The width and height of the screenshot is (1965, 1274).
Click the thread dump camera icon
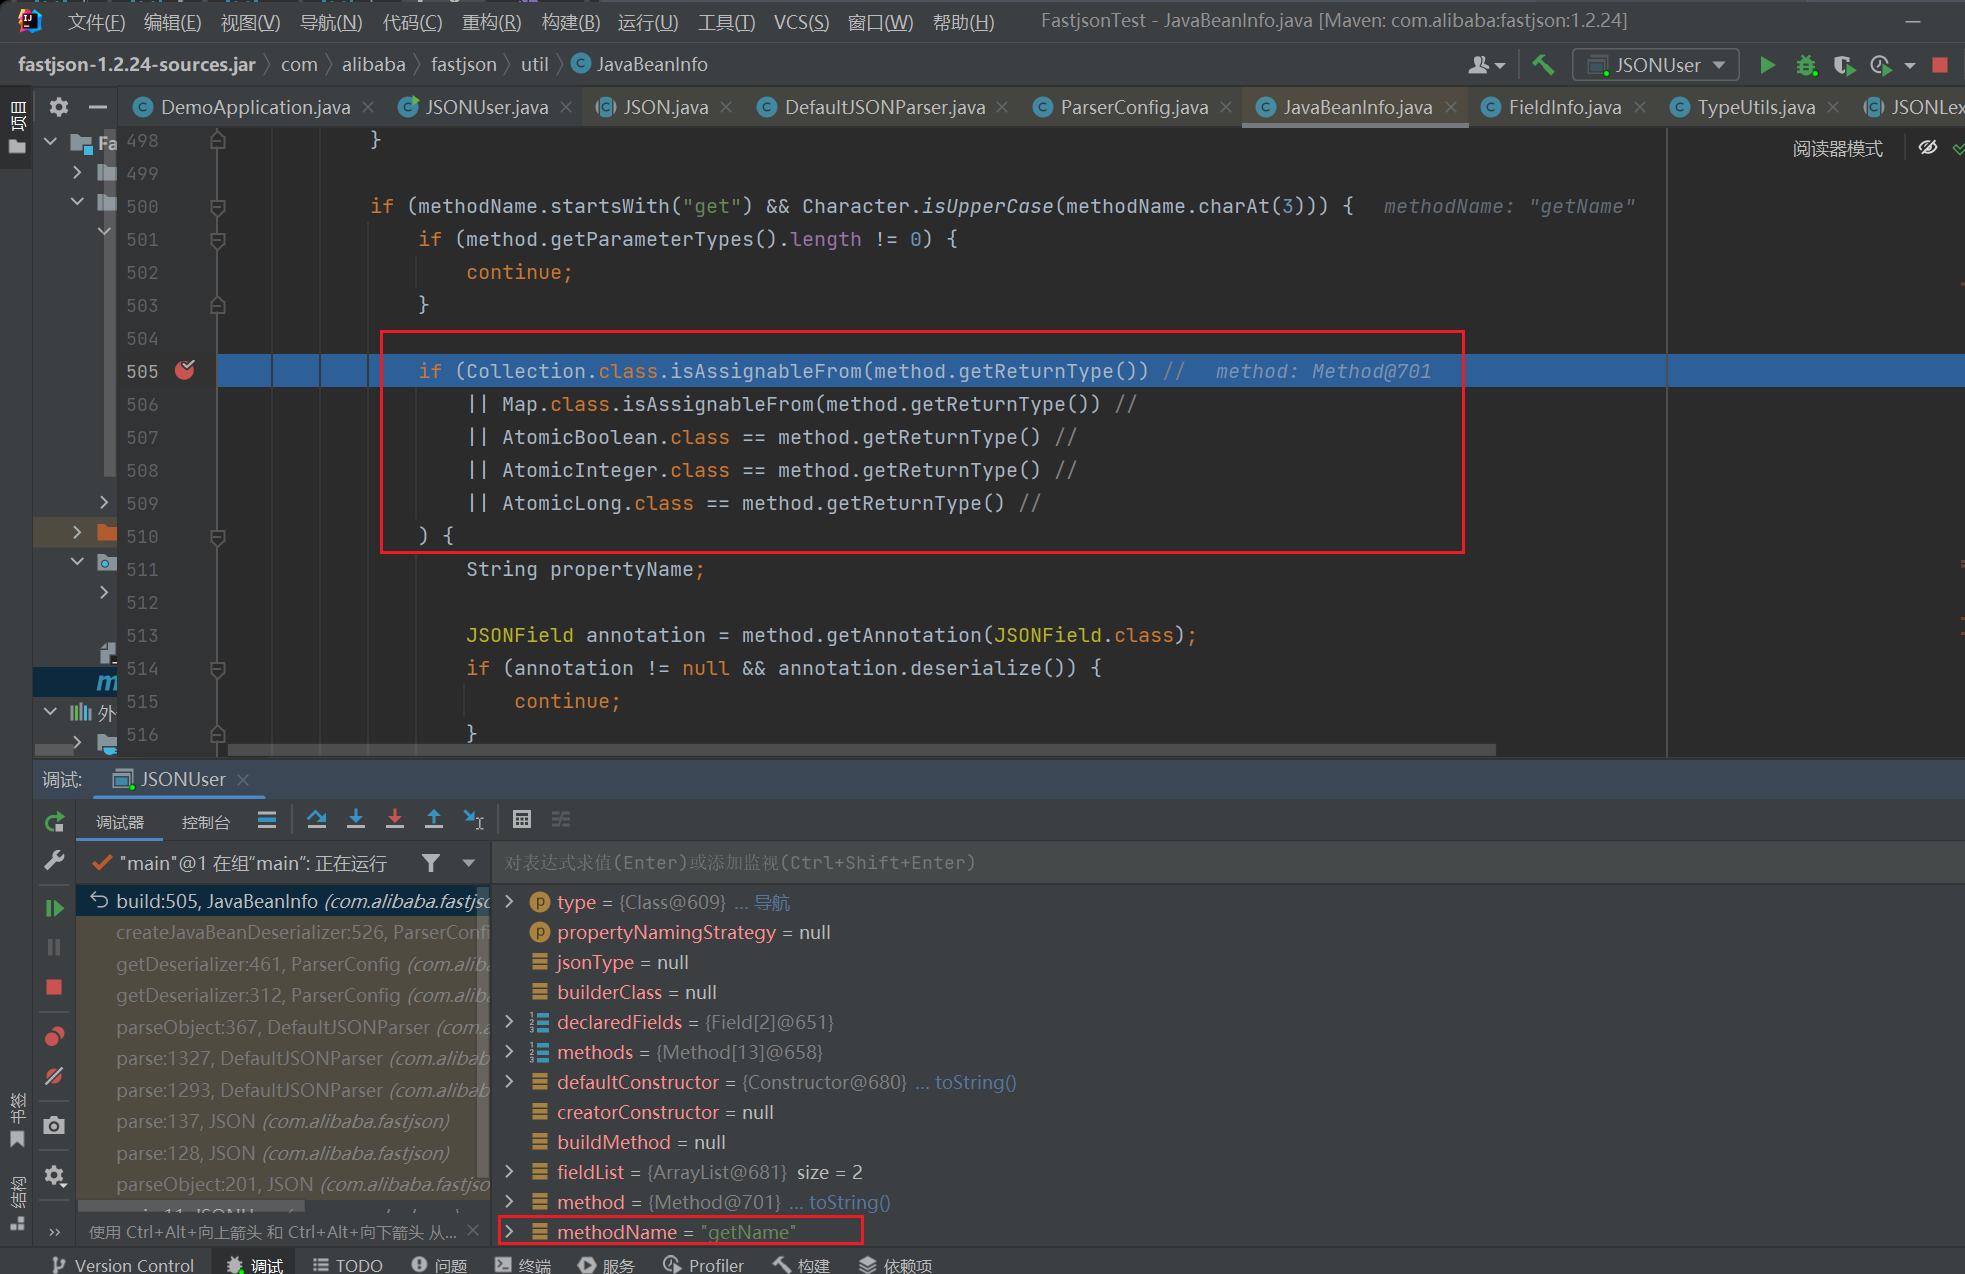[54, 1126]
